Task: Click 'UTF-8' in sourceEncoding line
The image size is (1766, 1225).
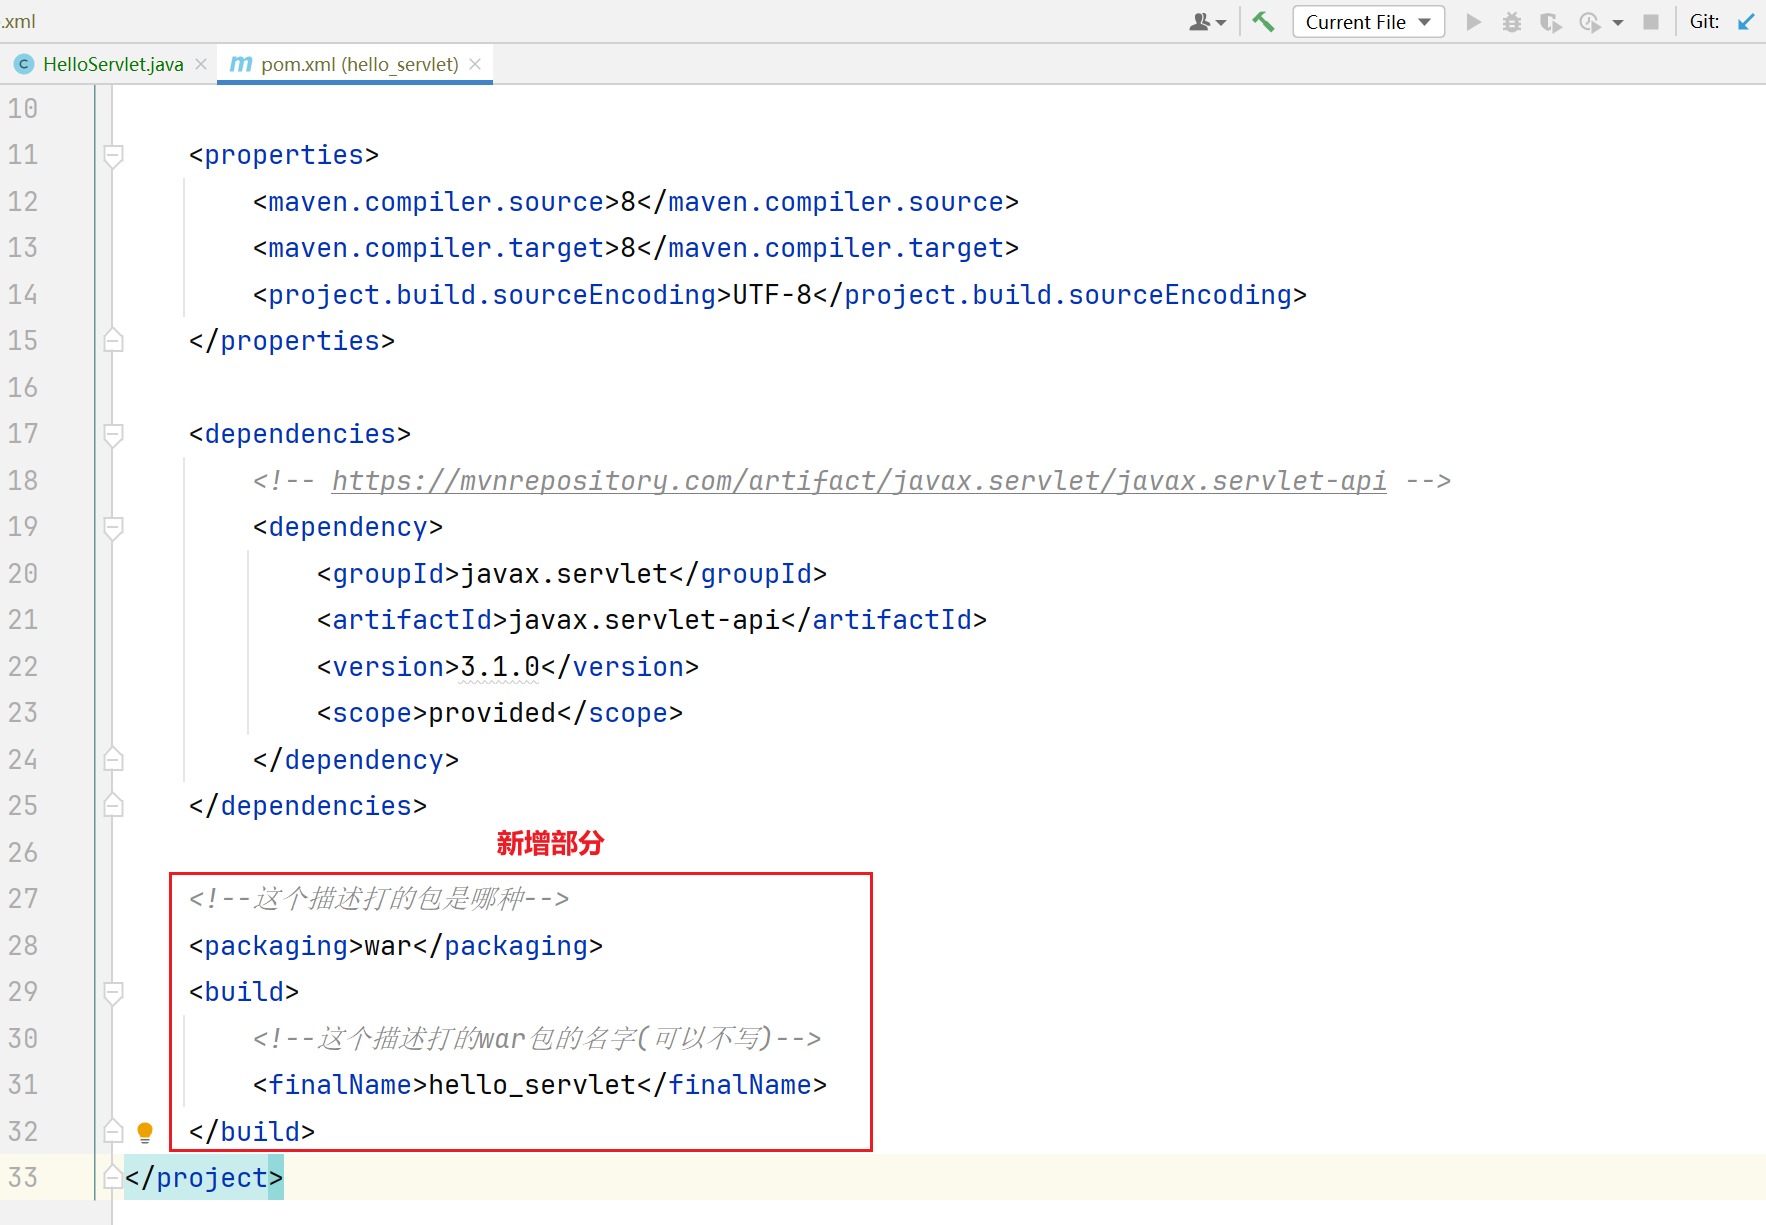Action: coord(772,295)
